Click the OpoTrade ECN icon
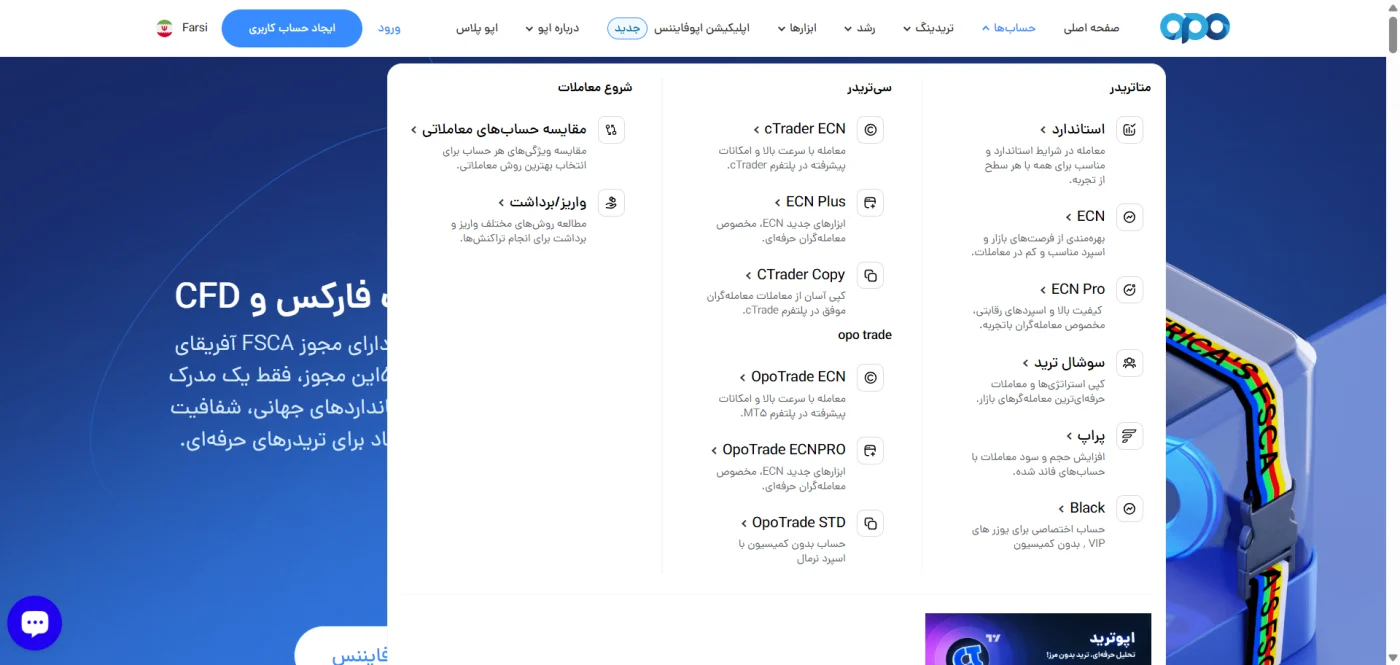Screen dimensions: 1400x665 point(870,378)
